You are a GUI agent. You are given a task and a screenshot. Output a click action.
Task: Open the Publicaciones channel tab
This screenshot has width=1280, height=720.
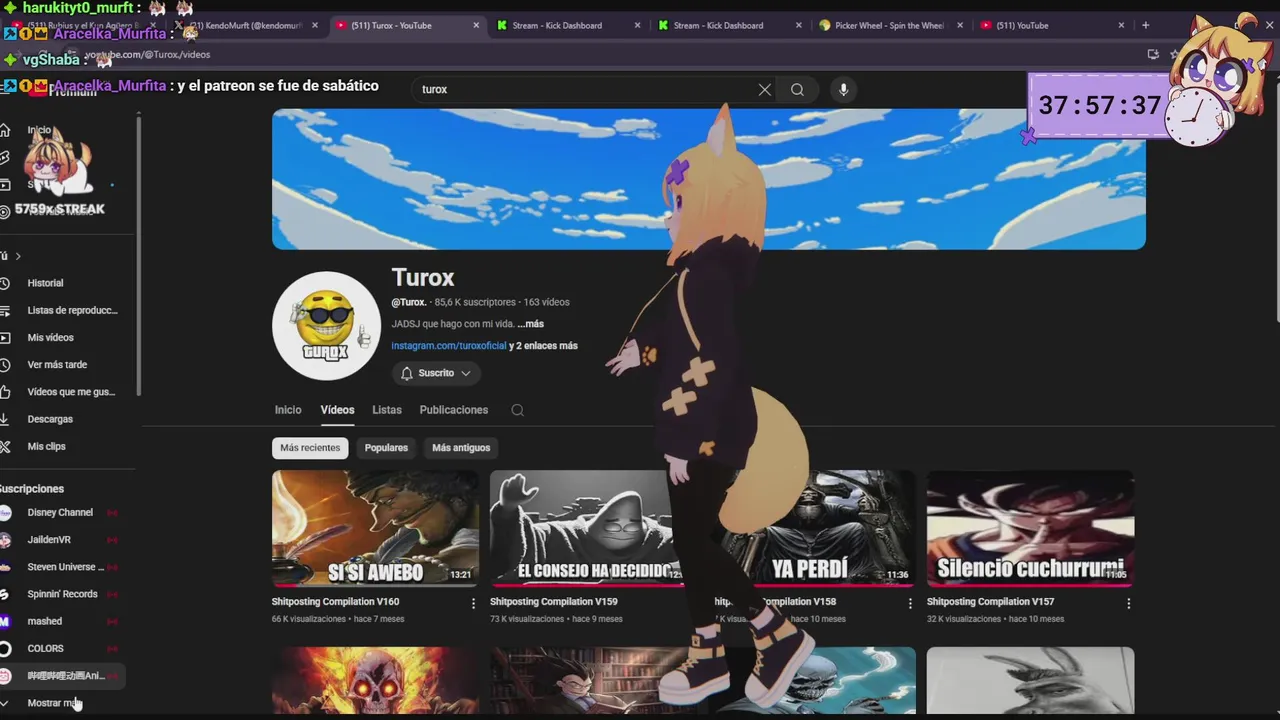(x=454, y=410)
